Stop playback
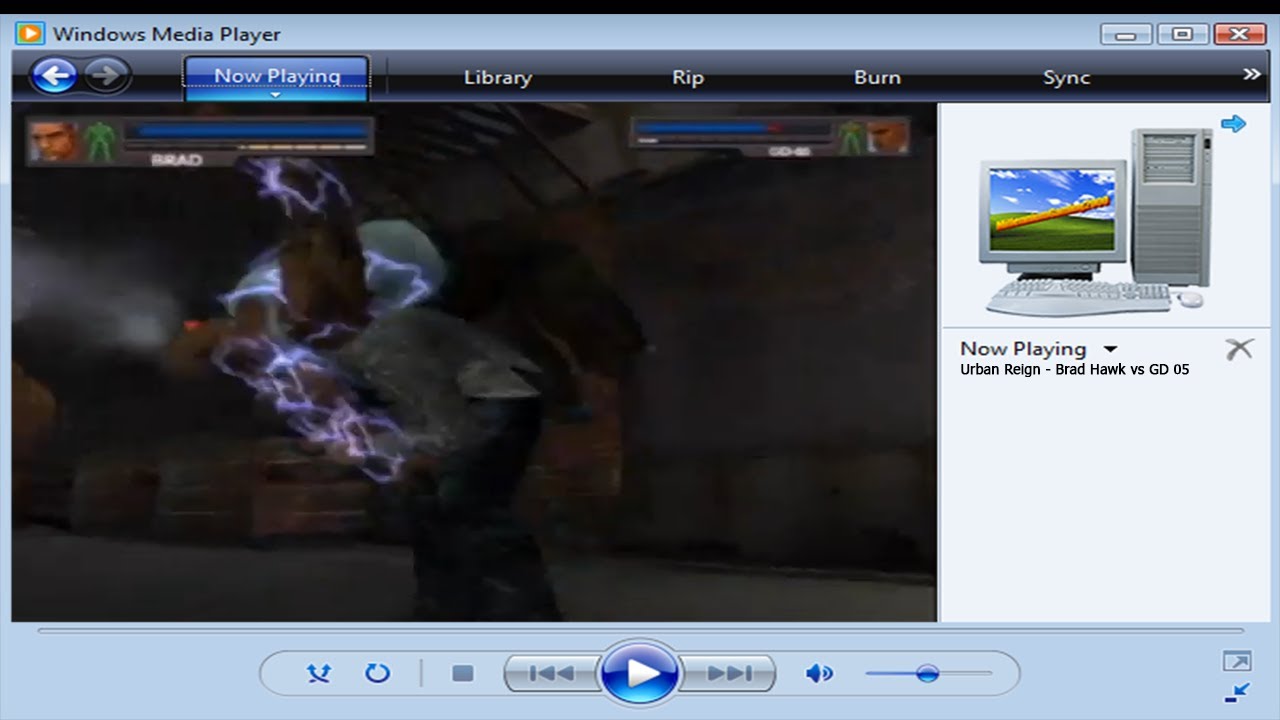The width and height of the screenshot is (1280, 720). click(x=462, y=673)
